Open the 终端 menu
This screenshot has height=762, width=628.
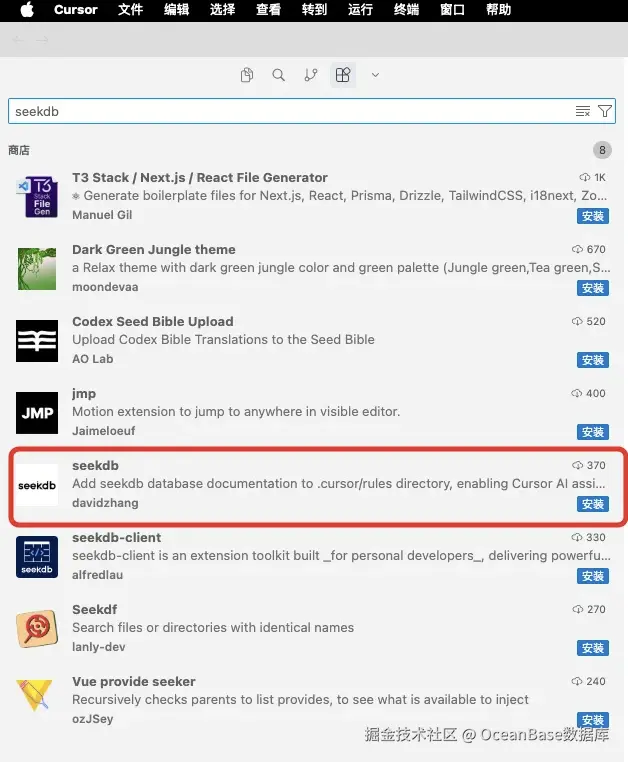tap(406, 10)
